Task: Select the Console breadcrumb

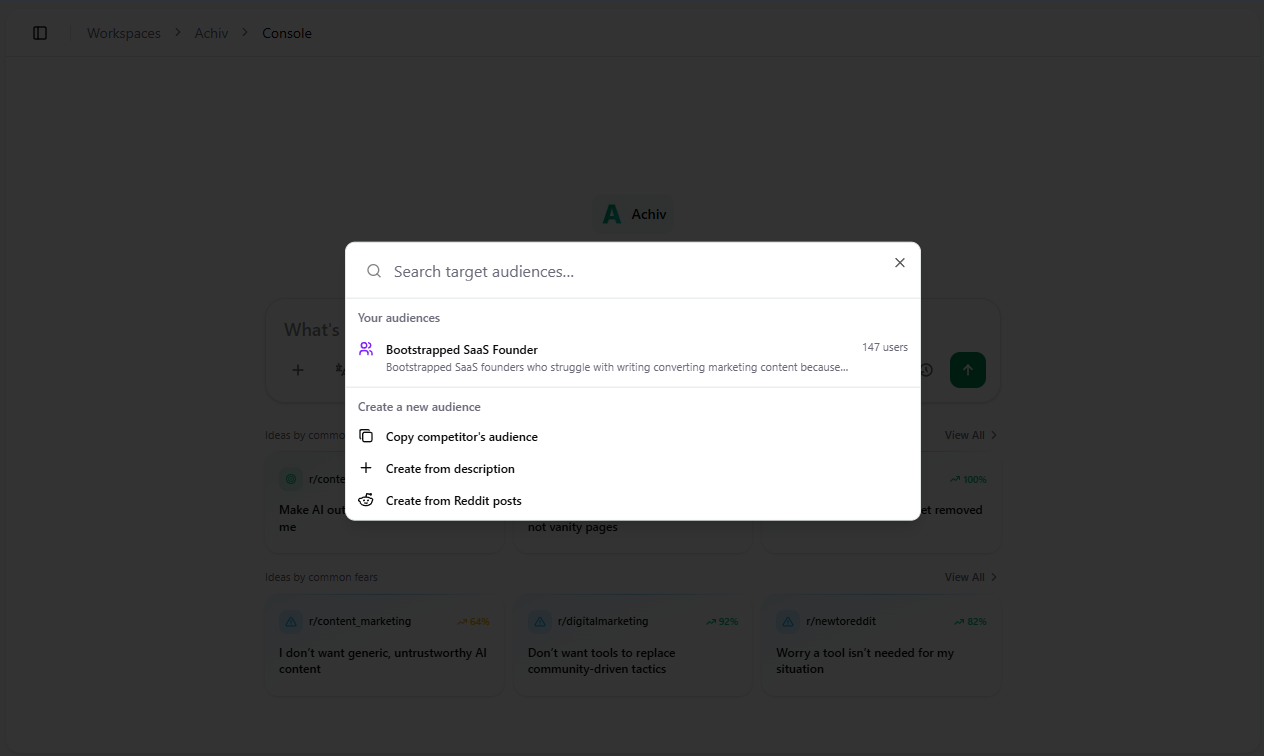Action: click(287, 33)
